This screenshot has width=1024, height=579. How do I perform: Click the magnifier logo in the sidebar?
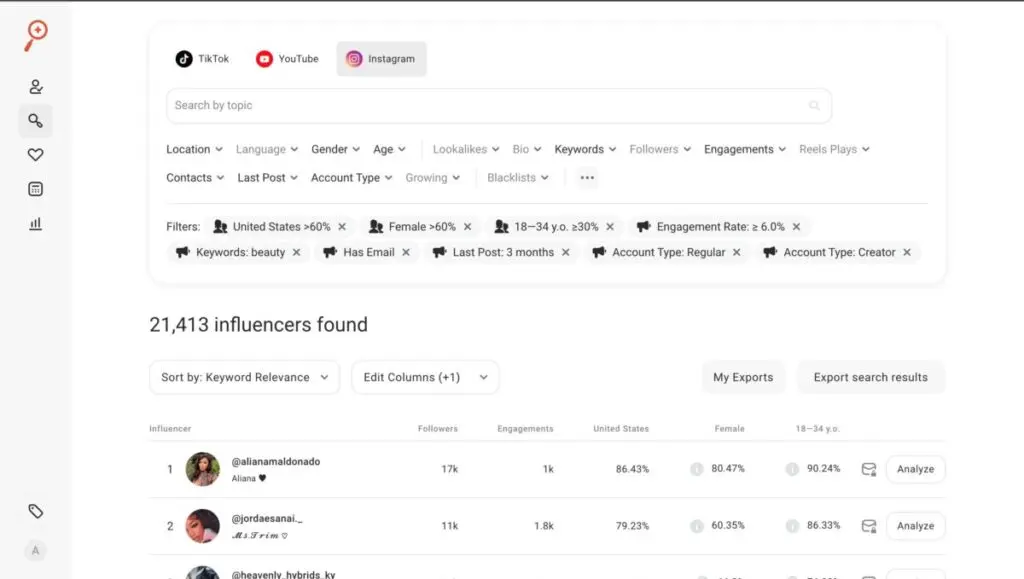pyautogui.click(x=36, y=35)
